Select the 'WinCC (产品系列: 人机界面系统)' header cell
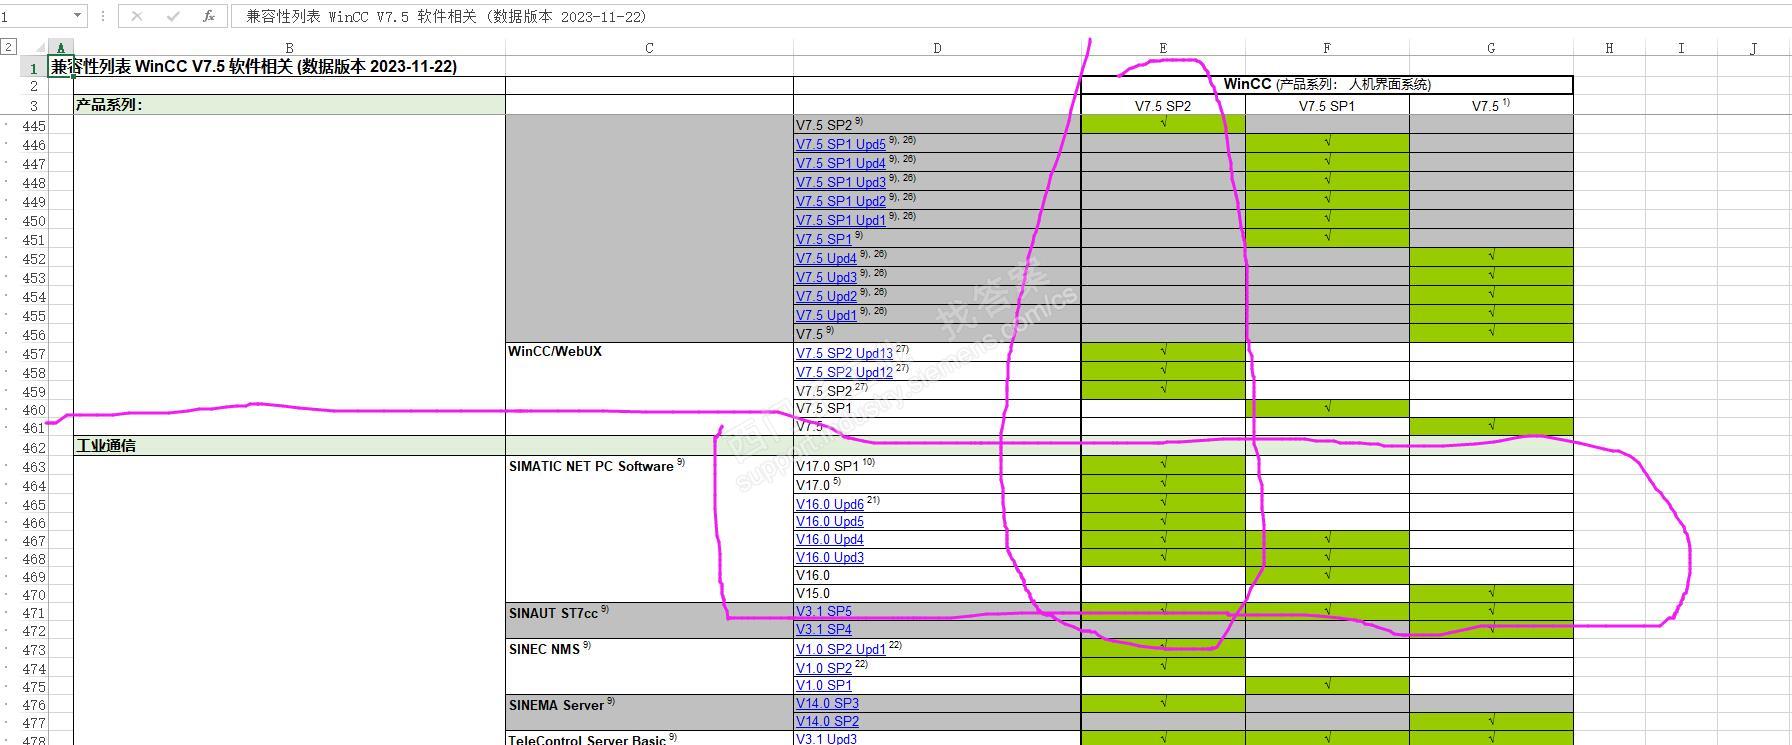Image resolution: width=1792 pixels, height=745 pixels. coord(1327,84)
